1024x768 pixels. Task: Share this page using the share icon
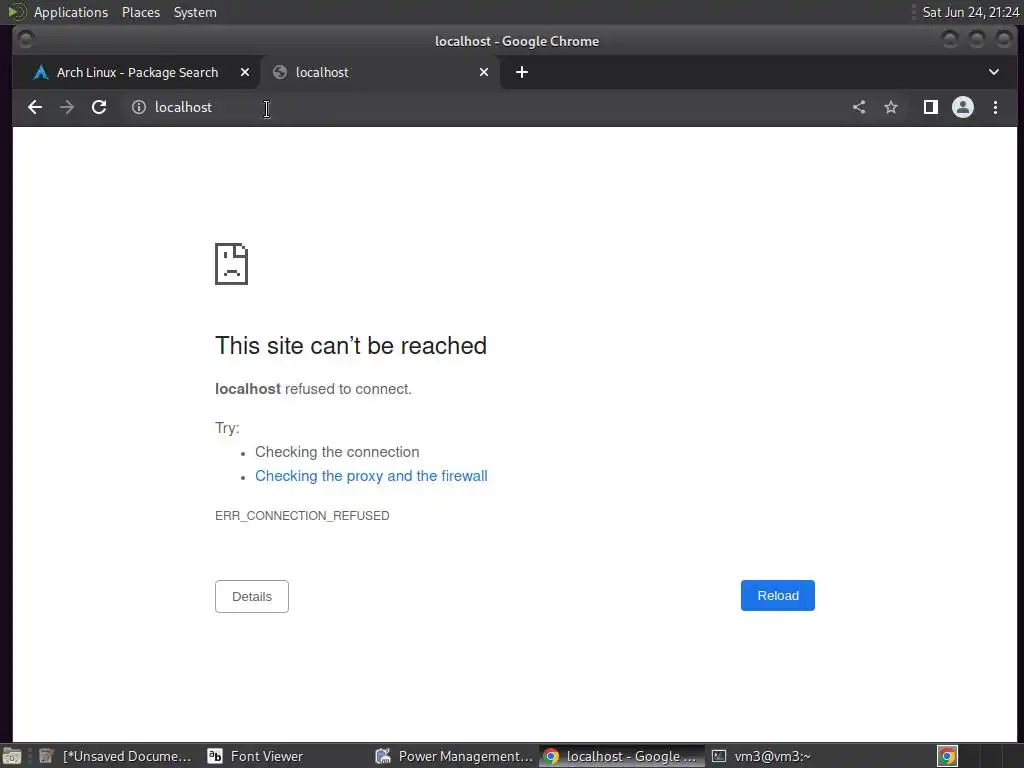tap(859, 107)
